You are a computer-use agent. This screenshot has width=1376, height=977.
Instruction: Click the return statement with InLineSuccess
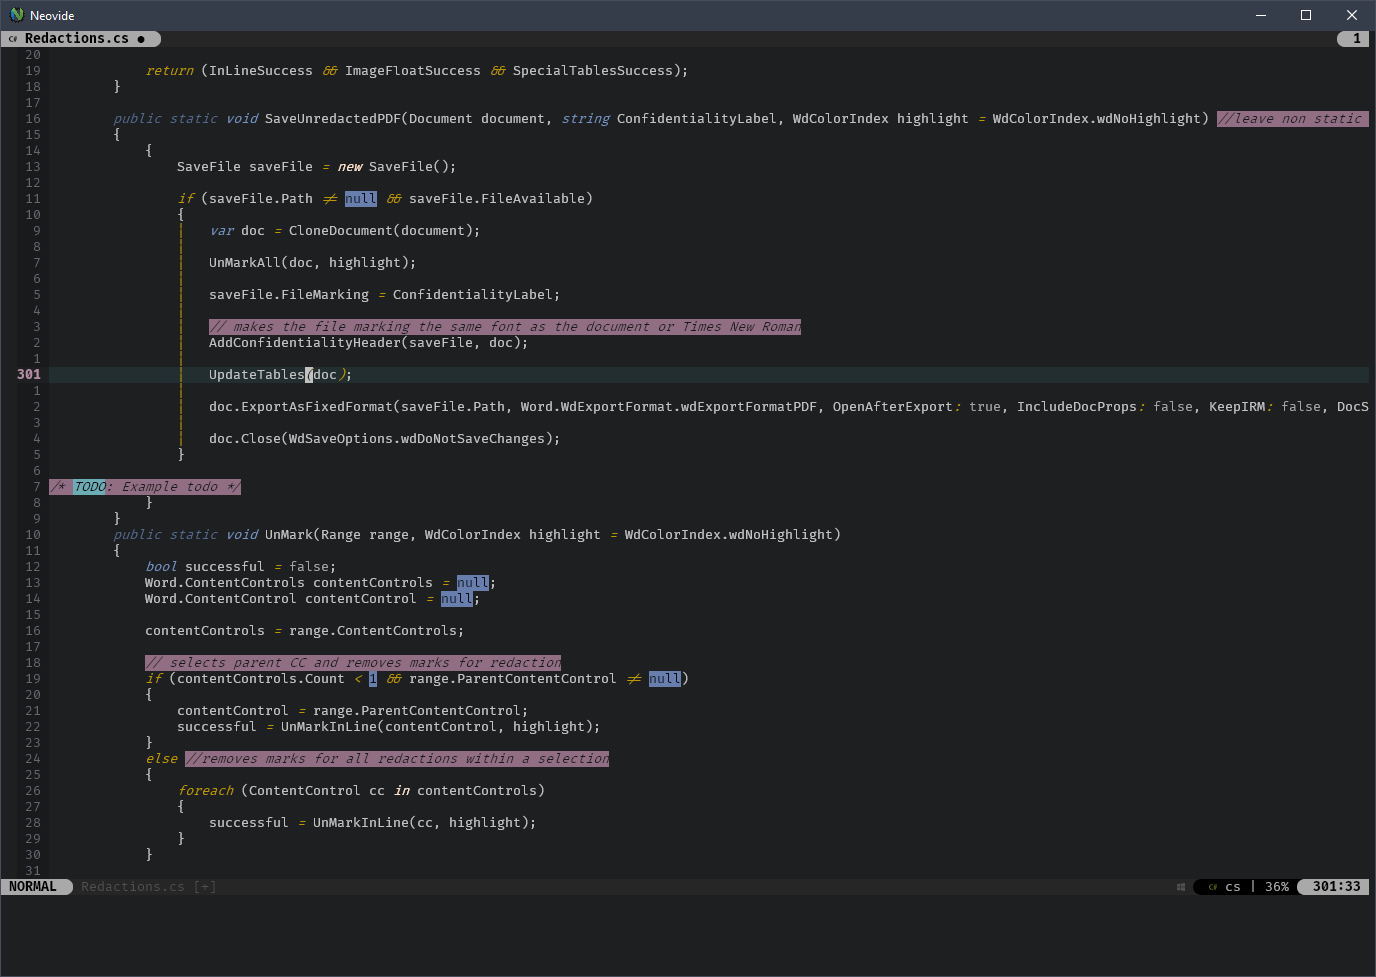click(x=416, y=71)
